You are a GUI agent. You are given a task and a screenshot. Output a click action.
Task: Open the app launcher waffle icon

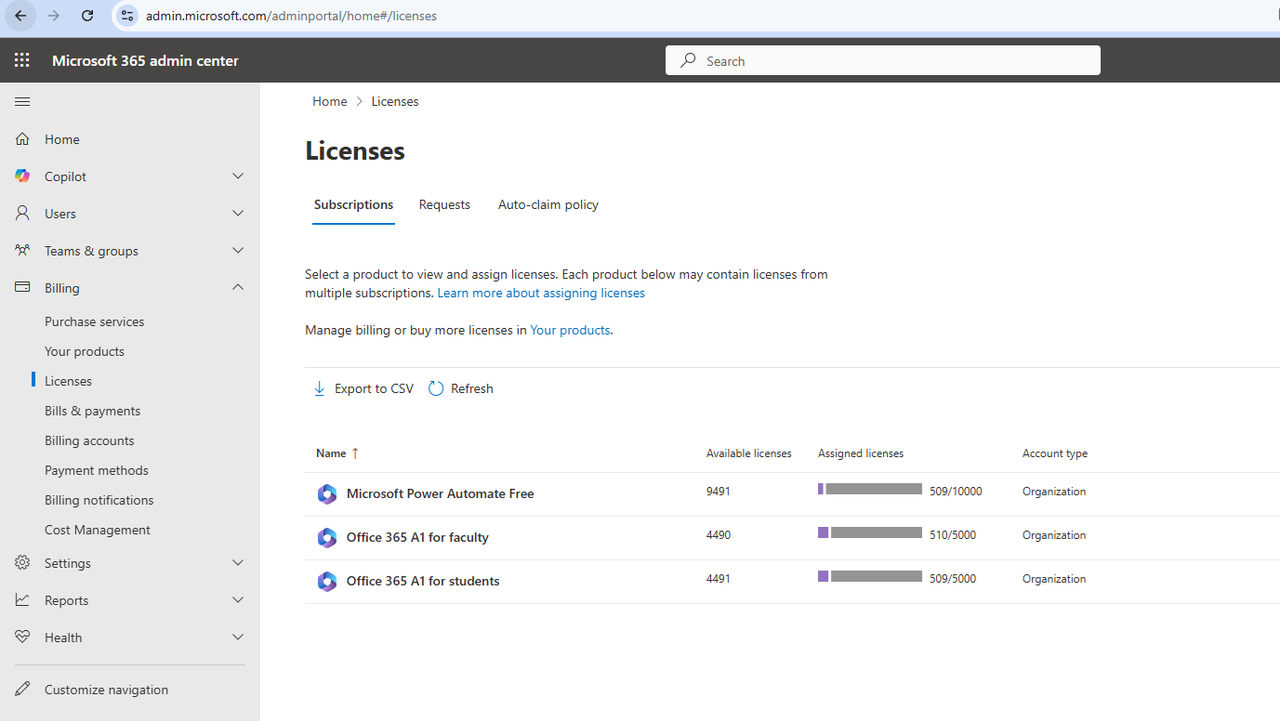coord(22,60)
